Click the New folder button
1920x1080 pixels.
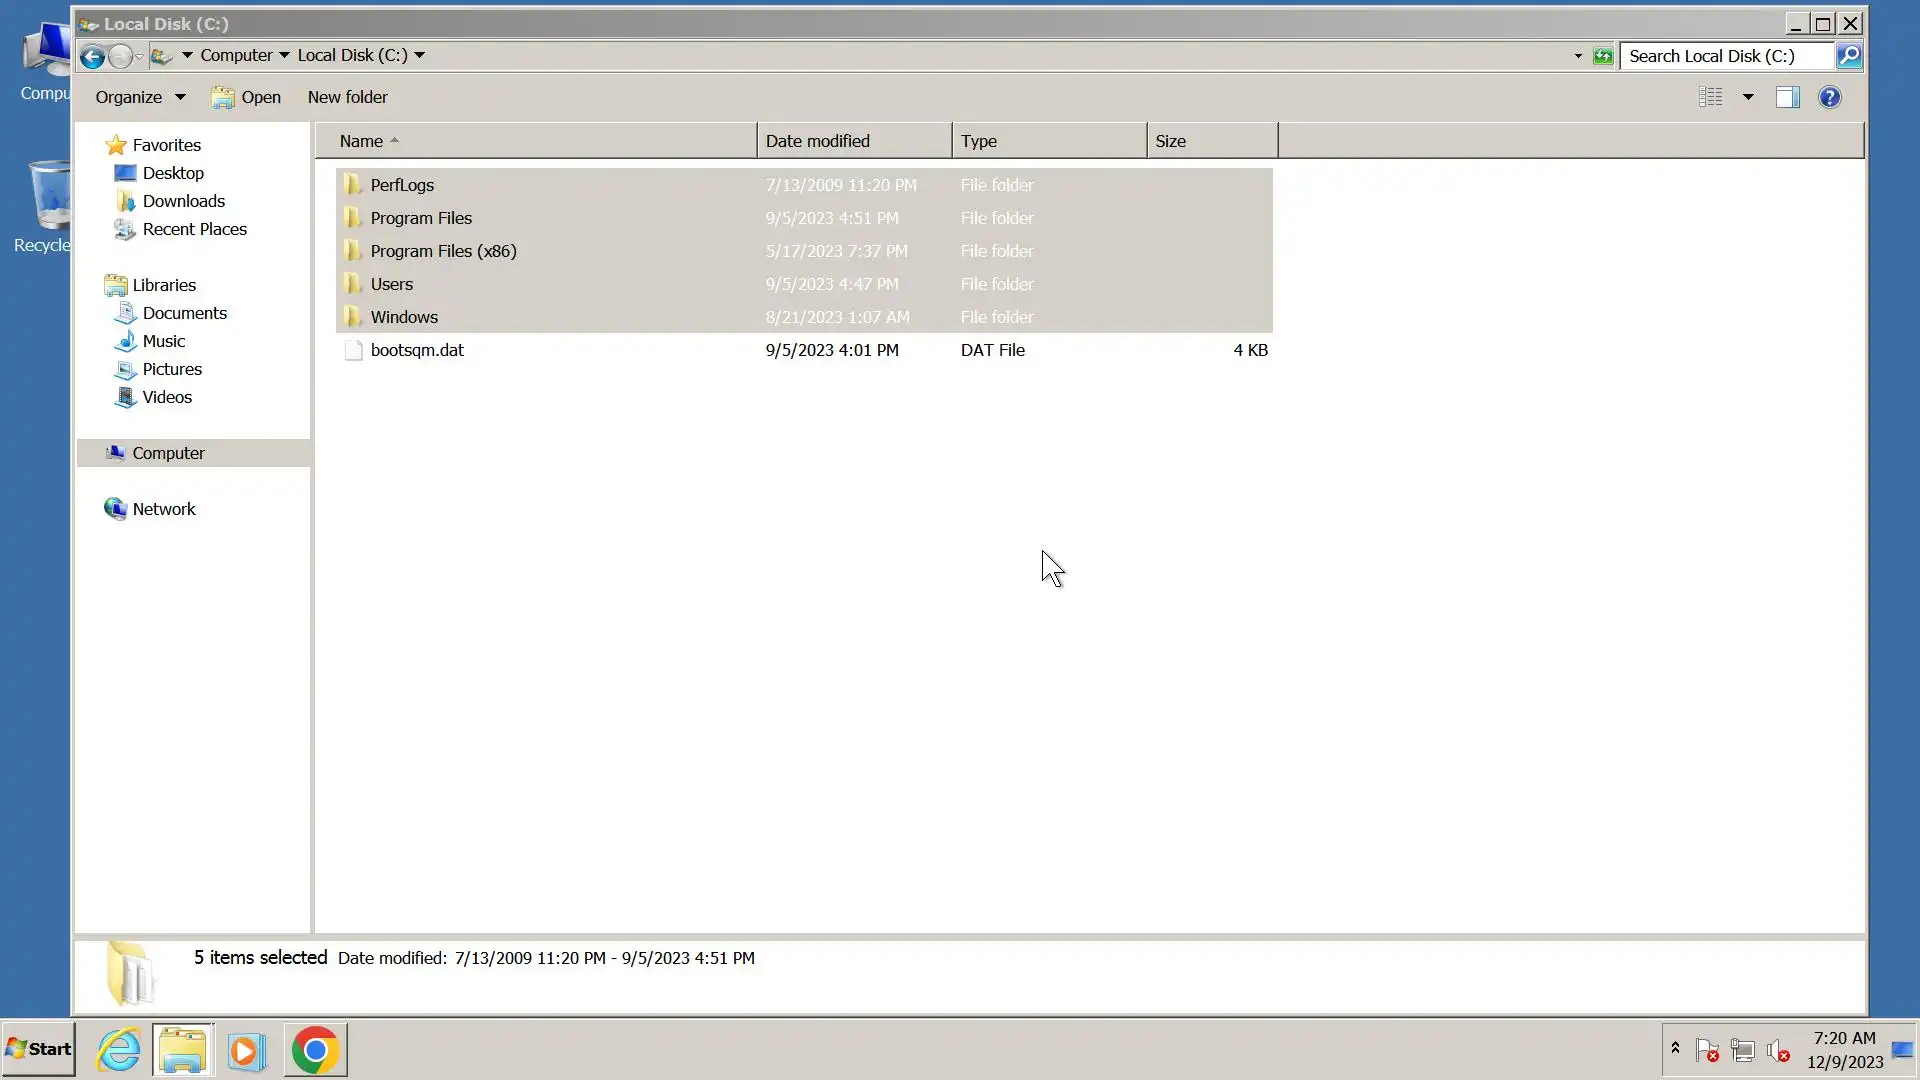[347, 97]
